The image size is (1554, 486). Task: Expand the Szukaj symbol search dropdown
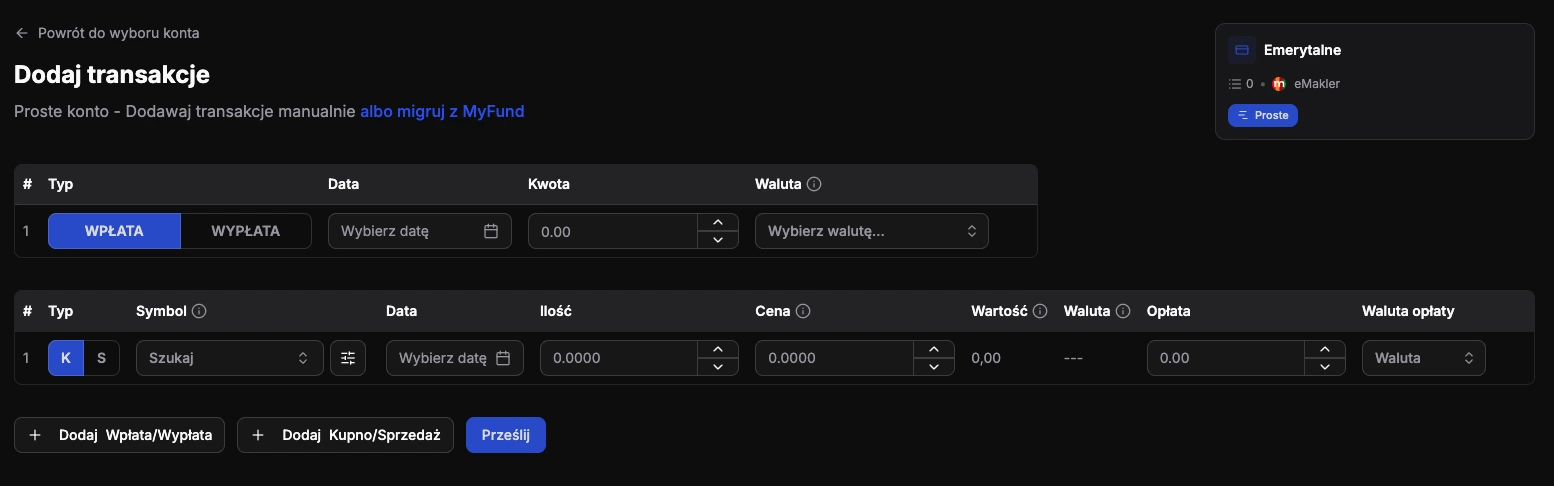click(229, 358)
